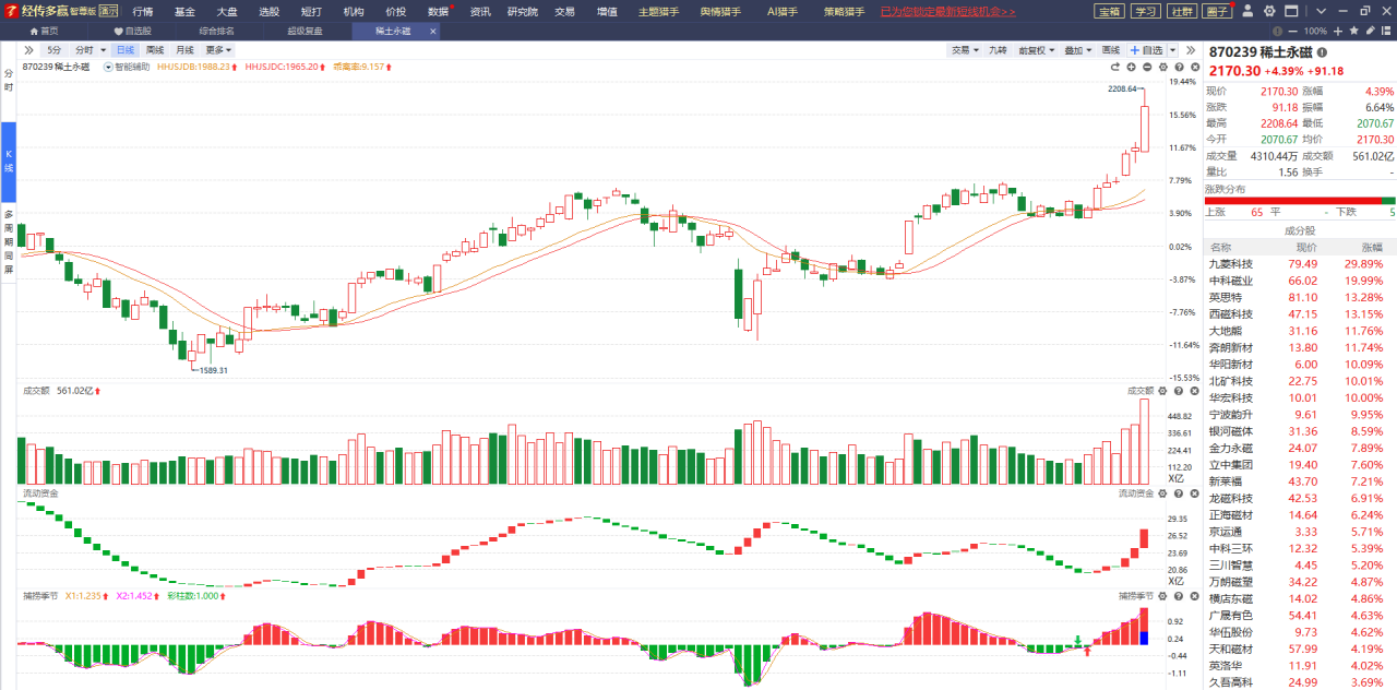The image size is (1397, 691).
Task: Zoom out main K-line chart minus icon
Action: [1147, 67]
